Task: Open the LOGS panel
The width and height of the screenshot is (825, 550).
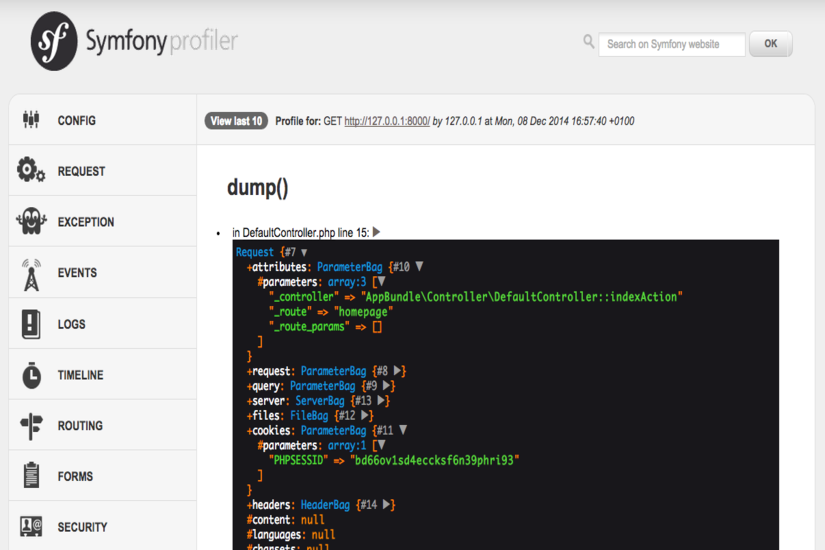Action: coord(103,324)
